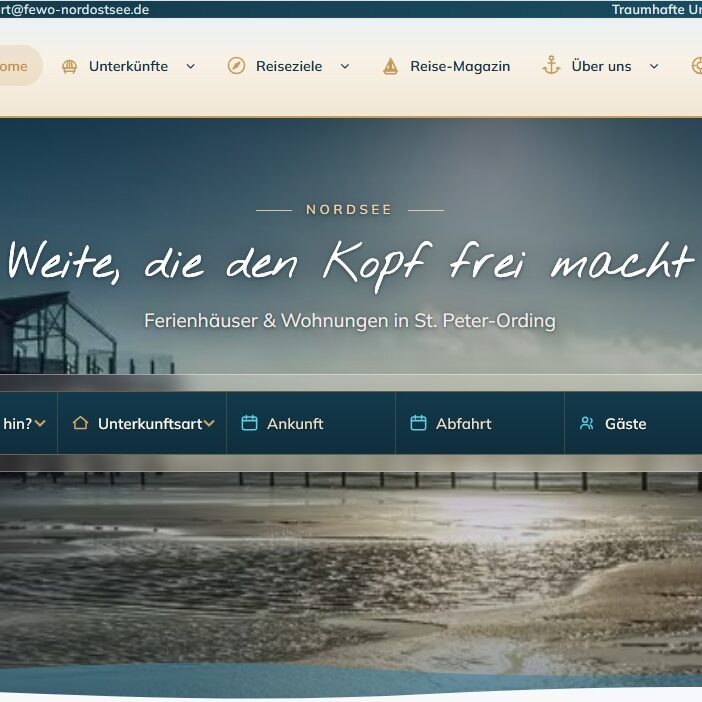Expand the Über uns menu chevron
This screenshot has width=702, height=702.
tap(654, 66)
